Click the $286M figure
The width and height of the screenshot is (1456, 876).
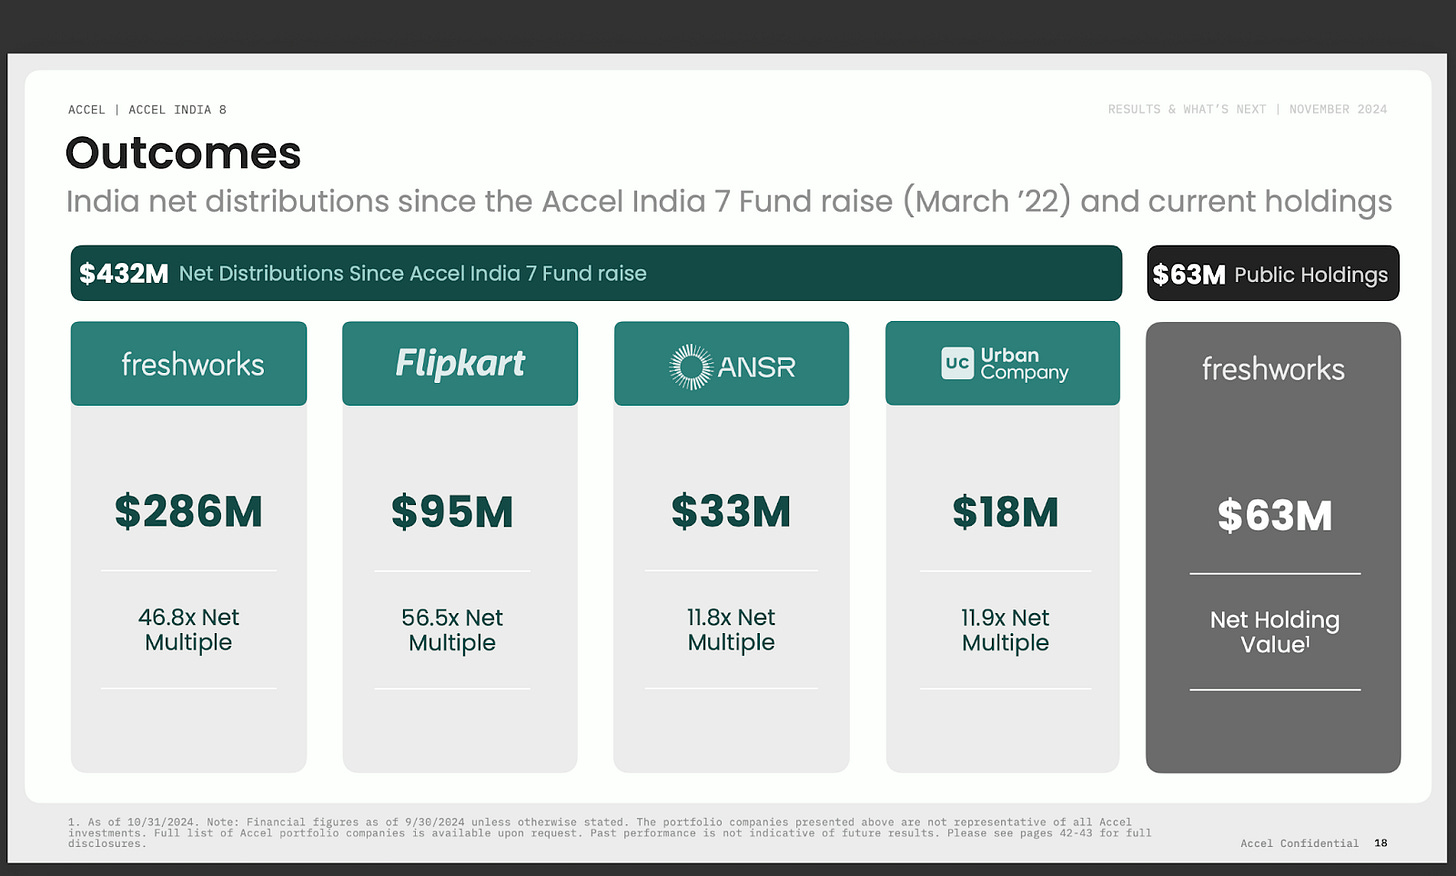189,511
